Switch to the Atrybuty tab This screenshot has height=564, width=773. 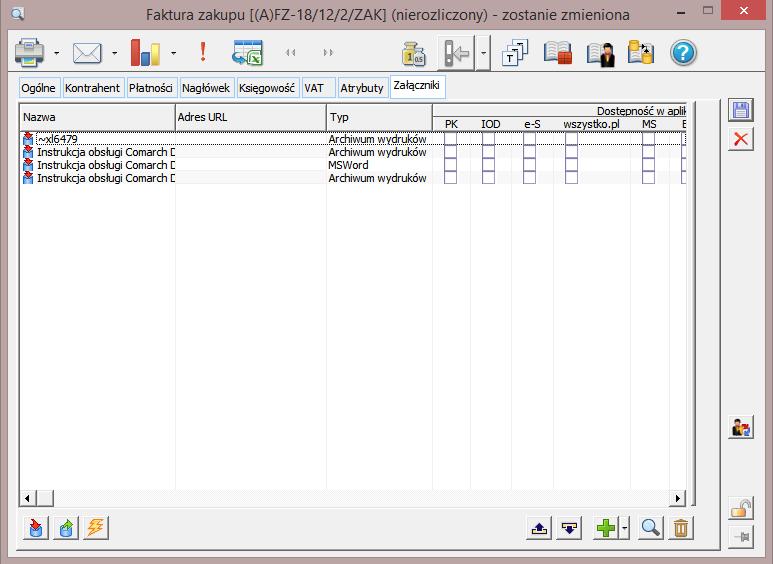coord(362,88)
